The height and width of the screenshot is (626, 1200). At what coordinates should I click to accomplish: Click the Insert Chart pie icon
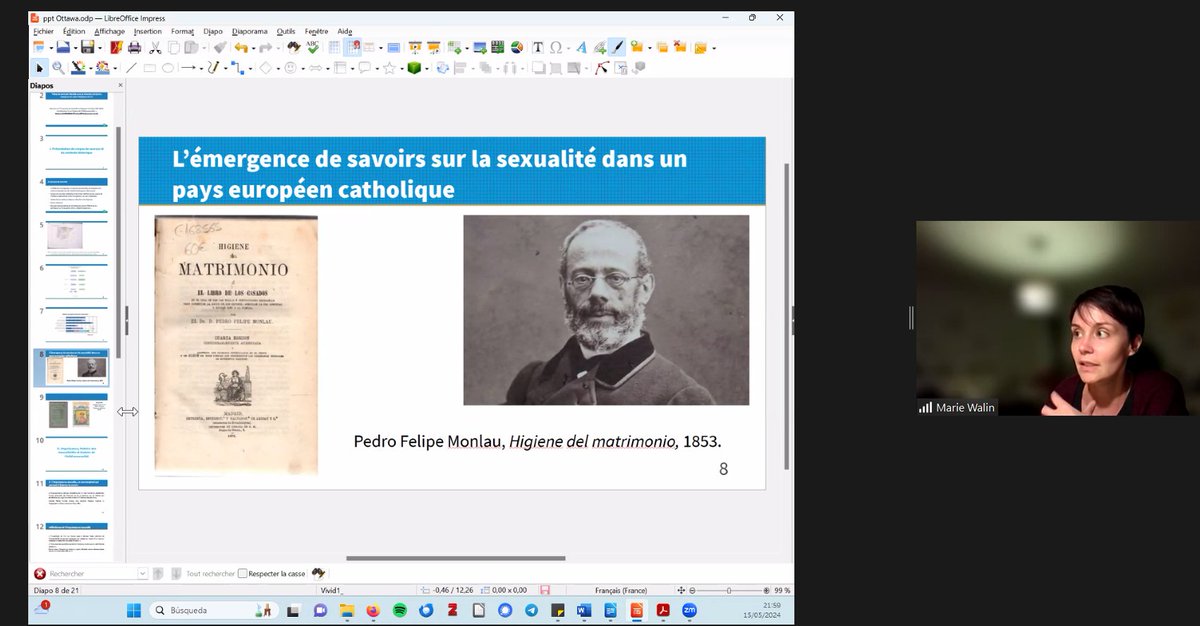(x=517, y=47)
